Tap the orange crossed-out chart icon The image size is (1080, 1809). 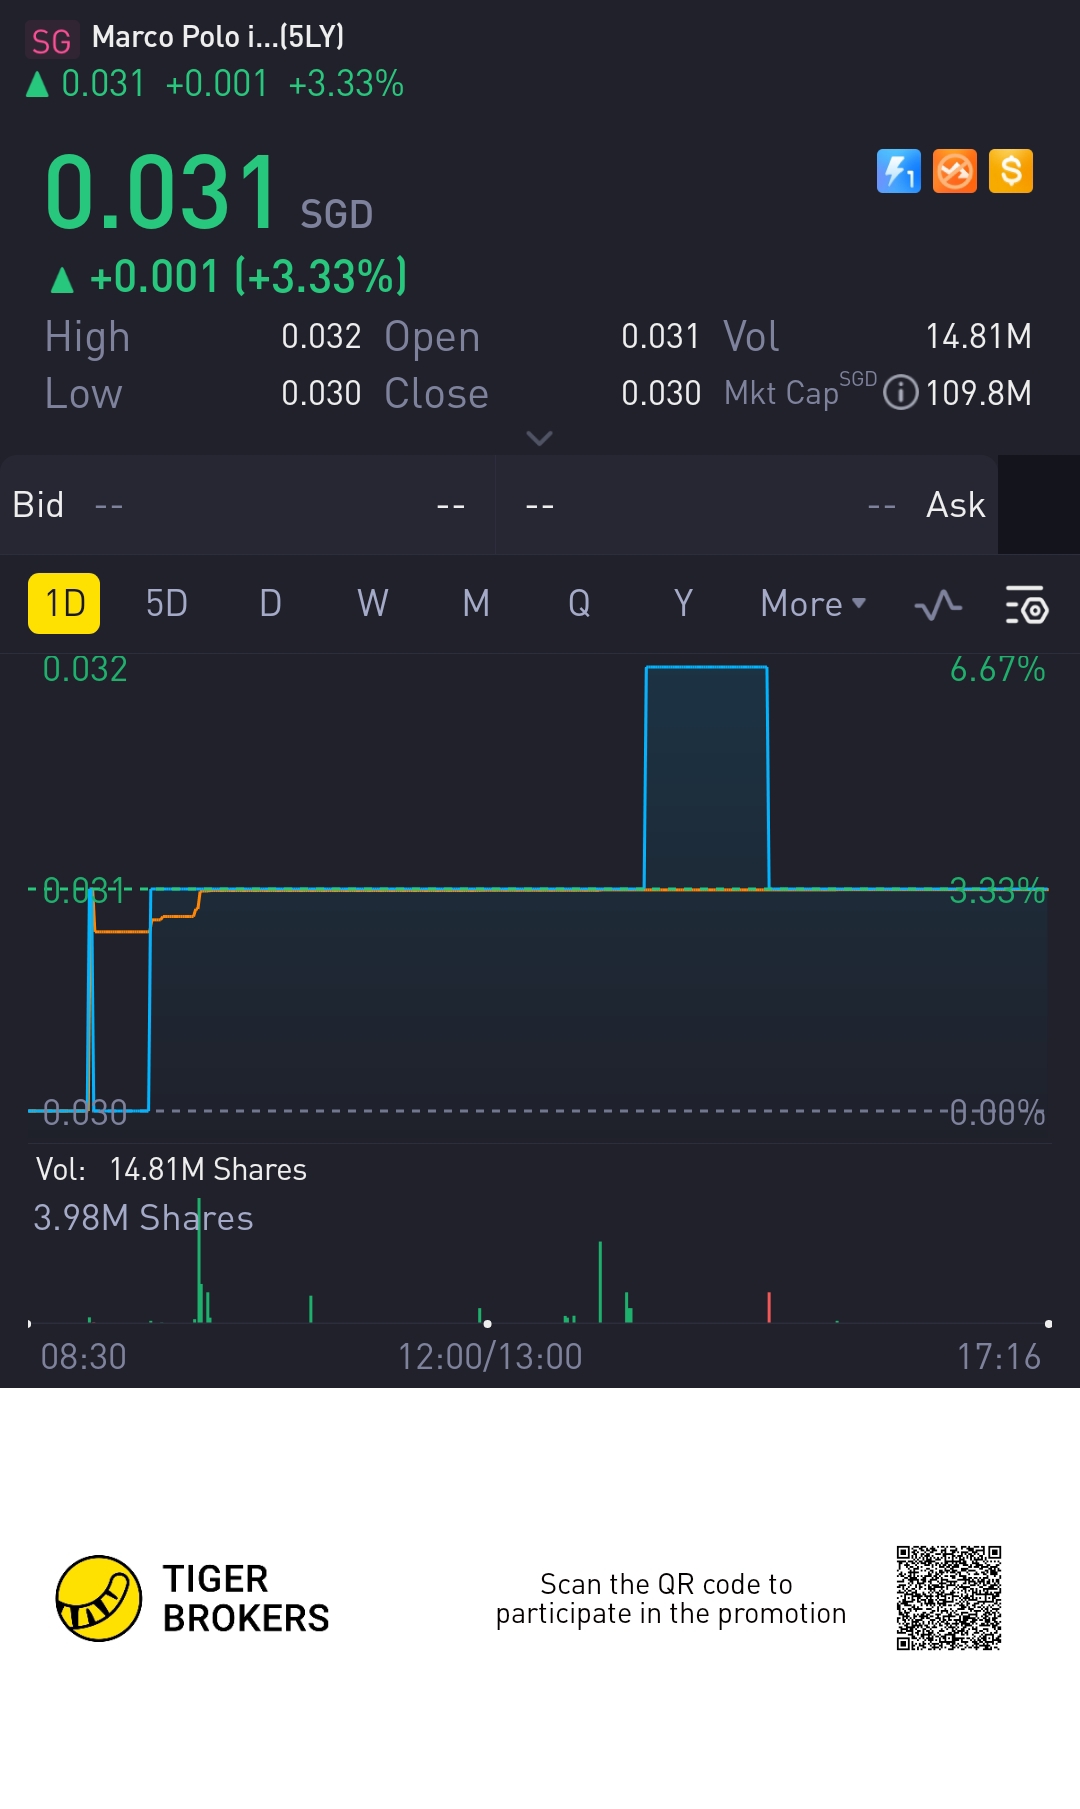point(954,171)
